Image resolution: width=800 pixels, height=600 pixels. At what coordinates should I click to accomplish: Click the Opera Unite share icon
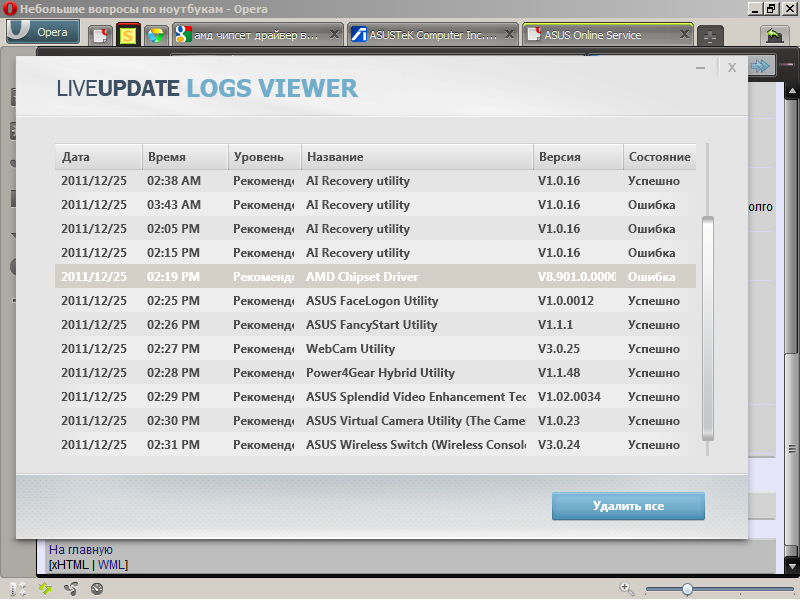tap(71, 589)
